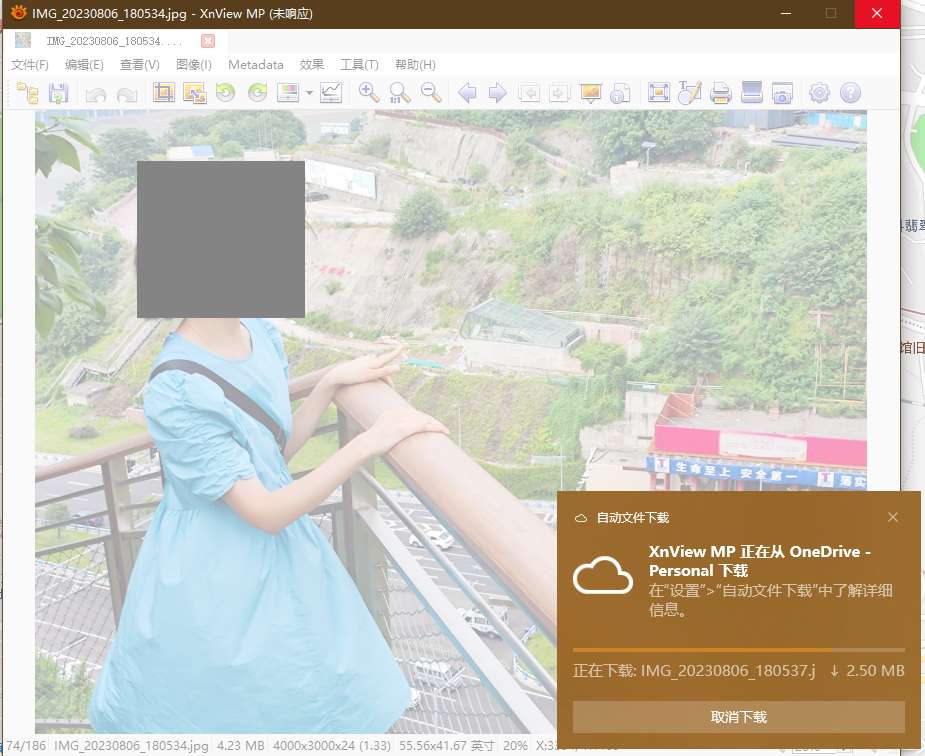The height and width of the screenshot is (756, 925).
Task: Open the 图像(I) menu
Action: coord(193,64)
